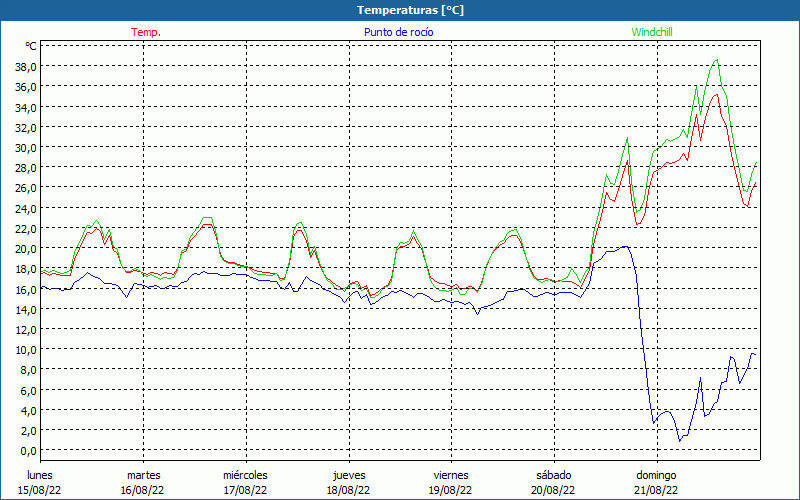The width and height of the screenshot is (800, 500).
Task: Click the 15/08/22 date label
Action: point(40,490)
